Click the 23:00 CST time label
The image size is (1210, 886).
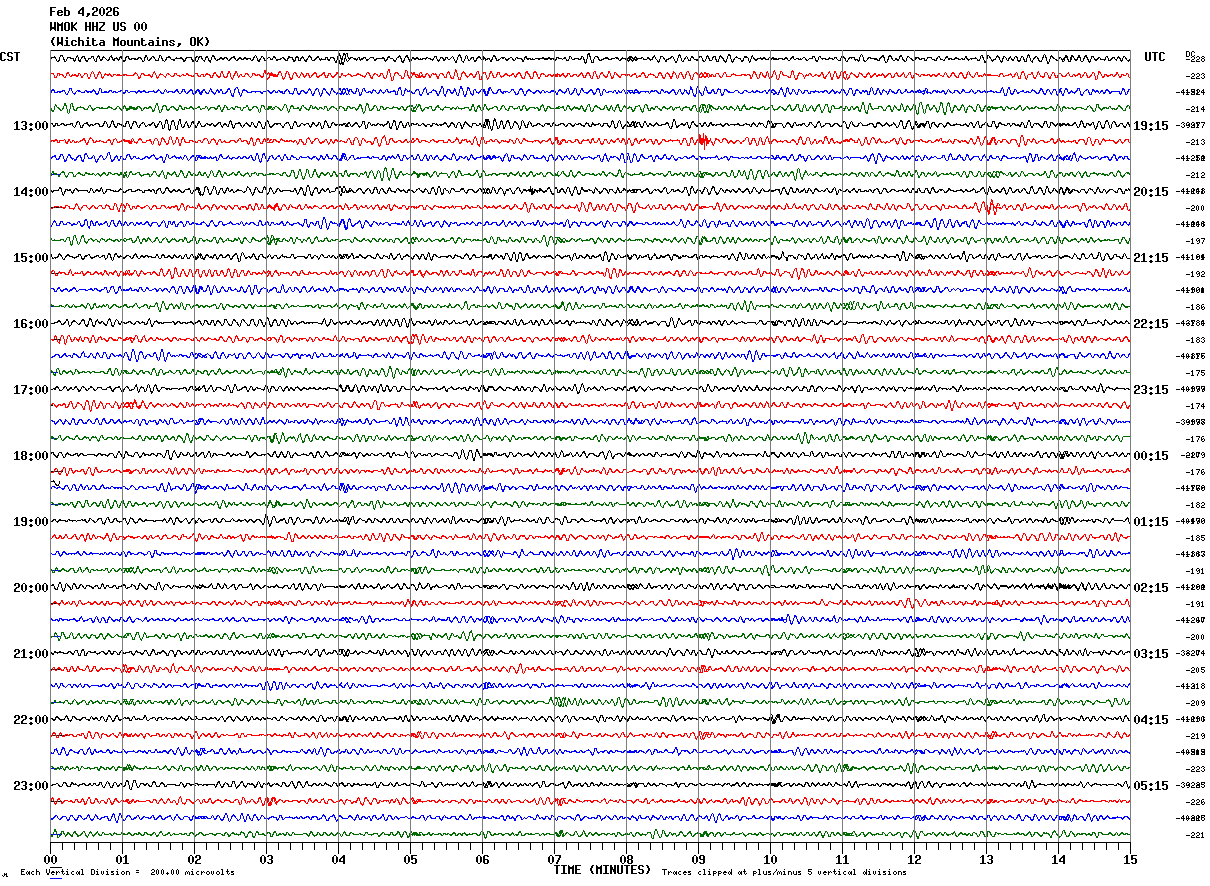coord(30,786)
